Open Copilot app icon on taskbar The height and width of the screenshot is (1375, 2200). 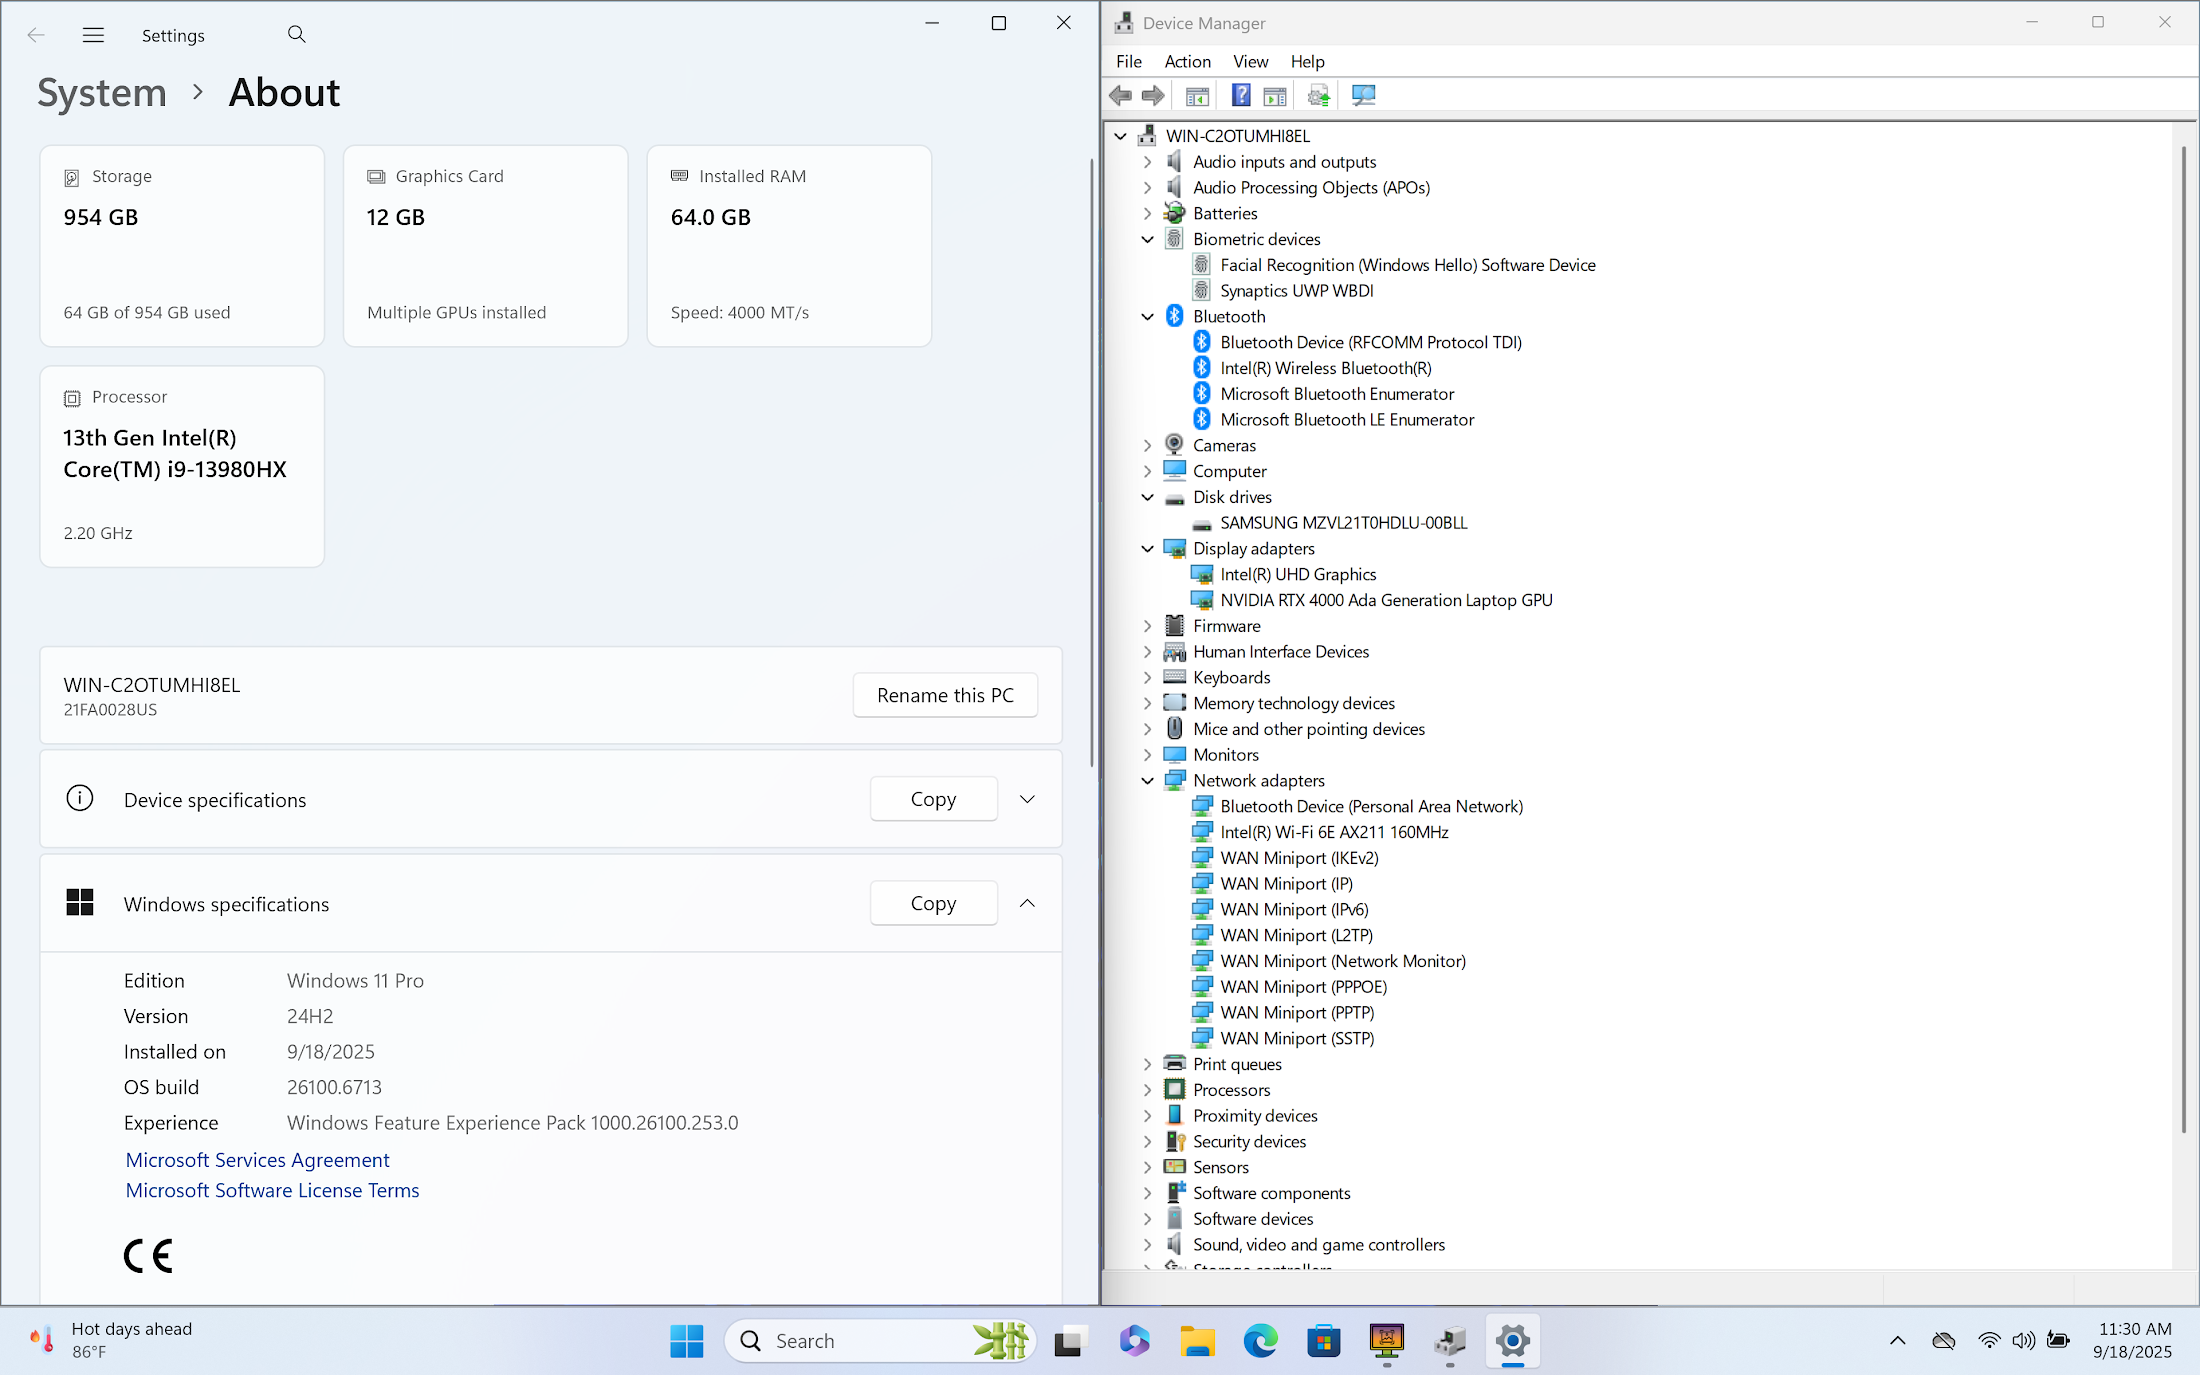[x=1134, y=1341]
